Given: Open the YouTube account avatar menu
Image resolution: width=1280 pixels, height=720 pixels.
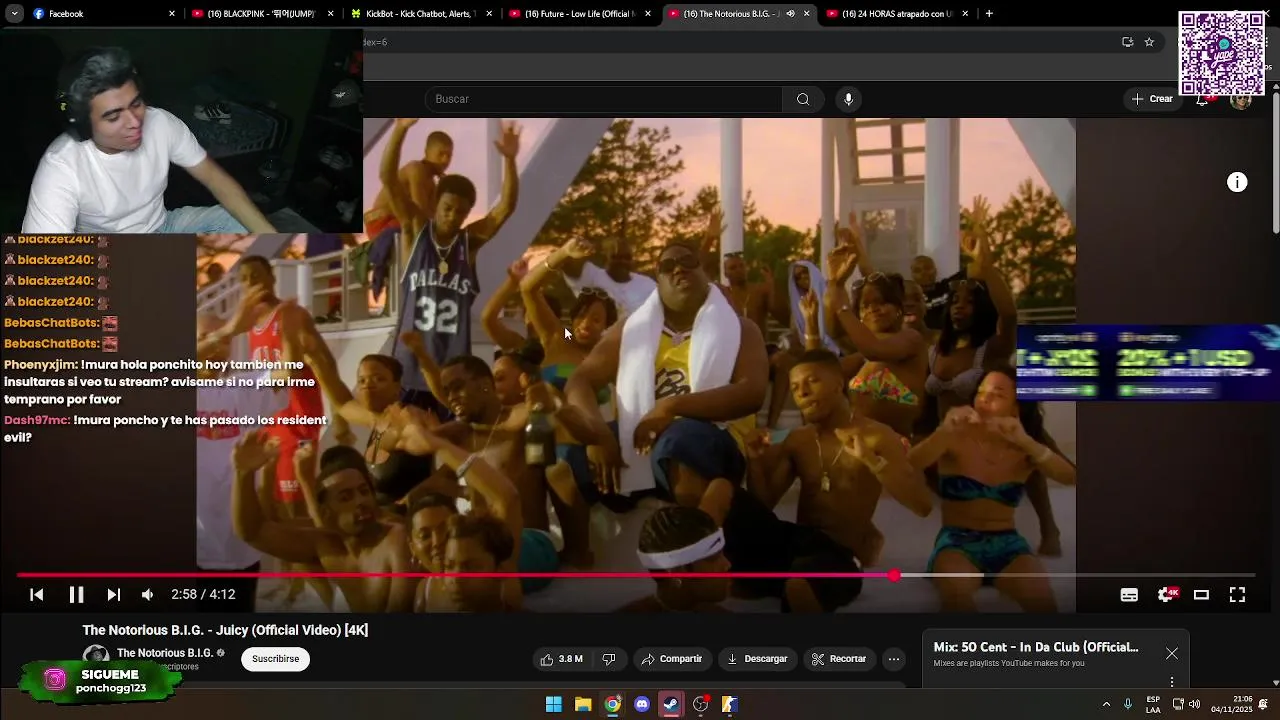Looking at the screenshot, I should 1241,99.
